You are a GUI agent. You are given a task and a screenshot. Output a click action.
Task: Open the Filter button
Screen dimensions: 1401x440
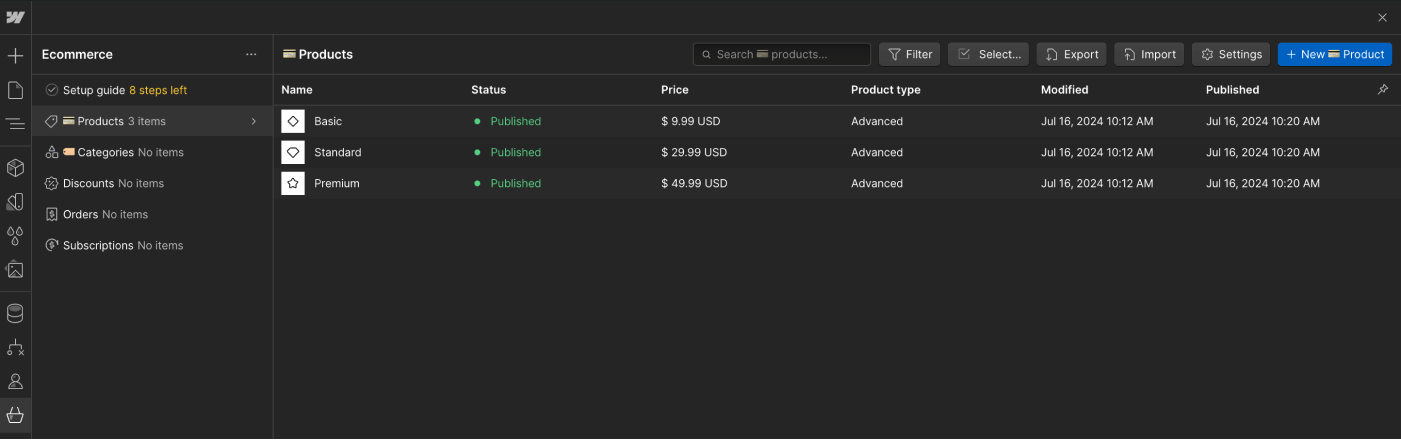909,54
